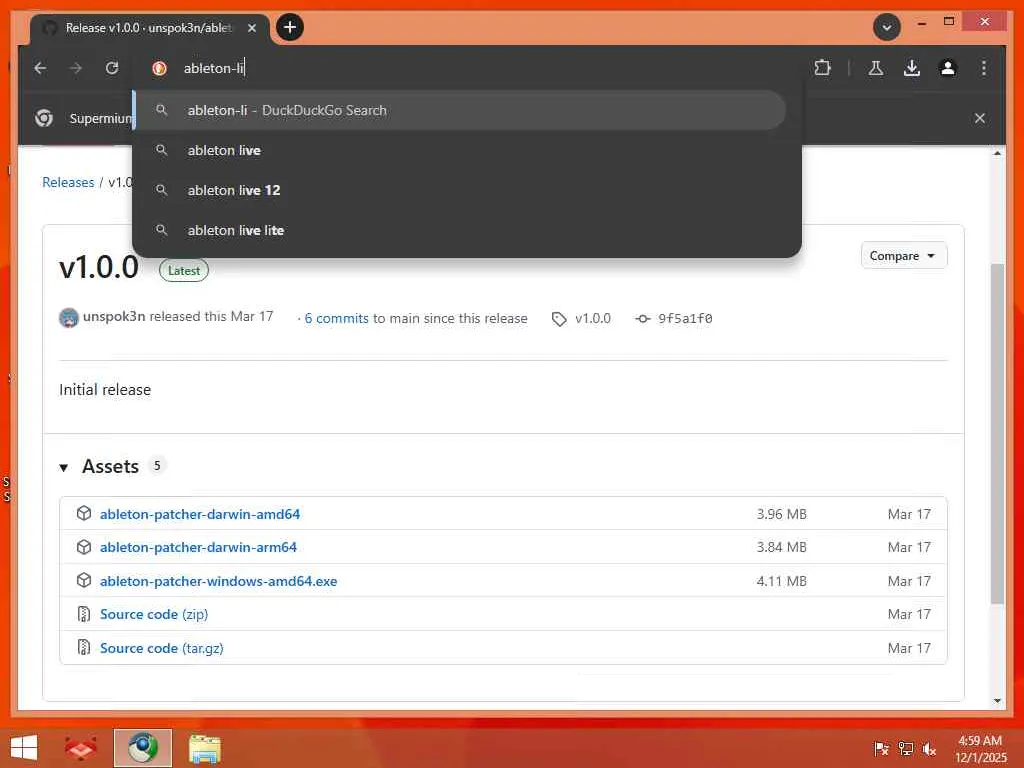The image size is (1024, 768).
Task: Open the '6 commits' link
Action: tap(336, 318)
